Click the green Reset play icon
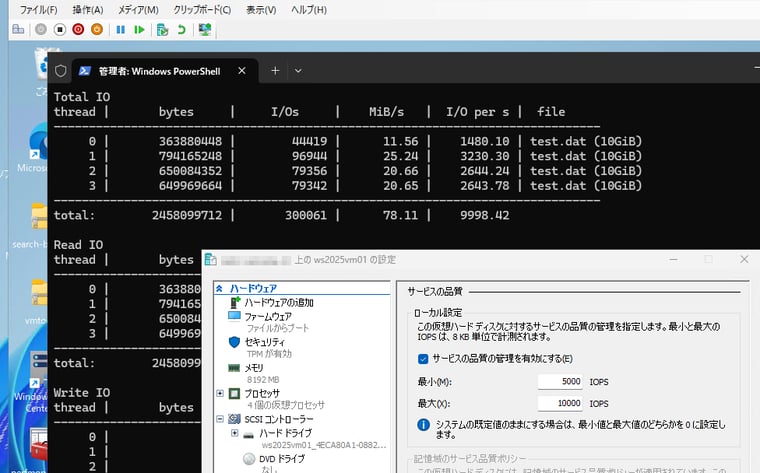Viewport: 760px width, 473px height. coord(140,30)
